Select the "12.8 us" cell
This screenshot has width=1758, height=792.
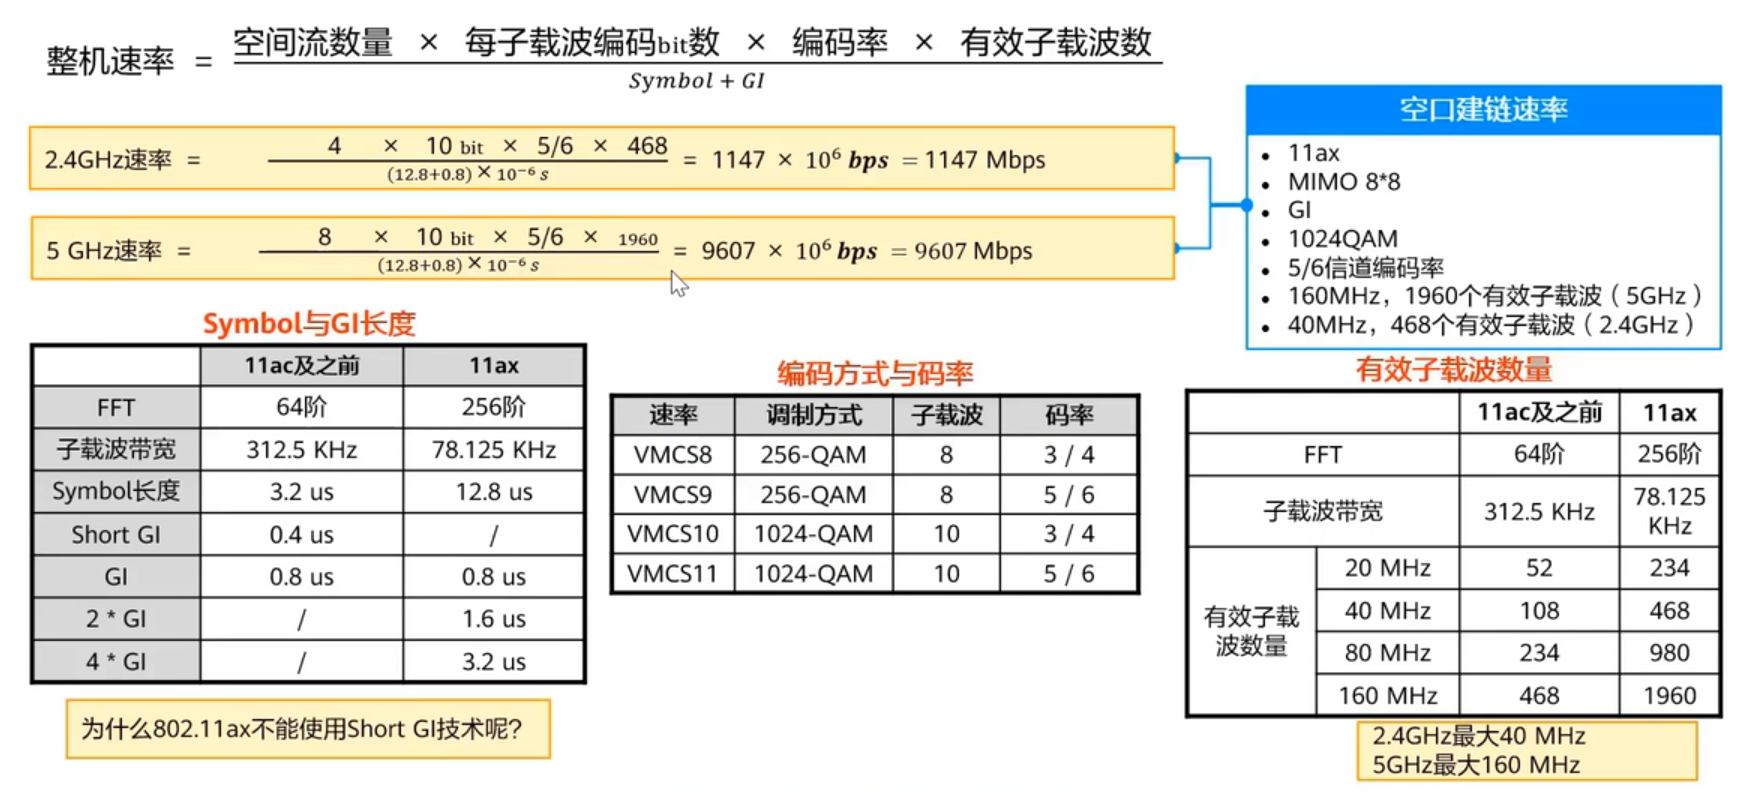494,492
